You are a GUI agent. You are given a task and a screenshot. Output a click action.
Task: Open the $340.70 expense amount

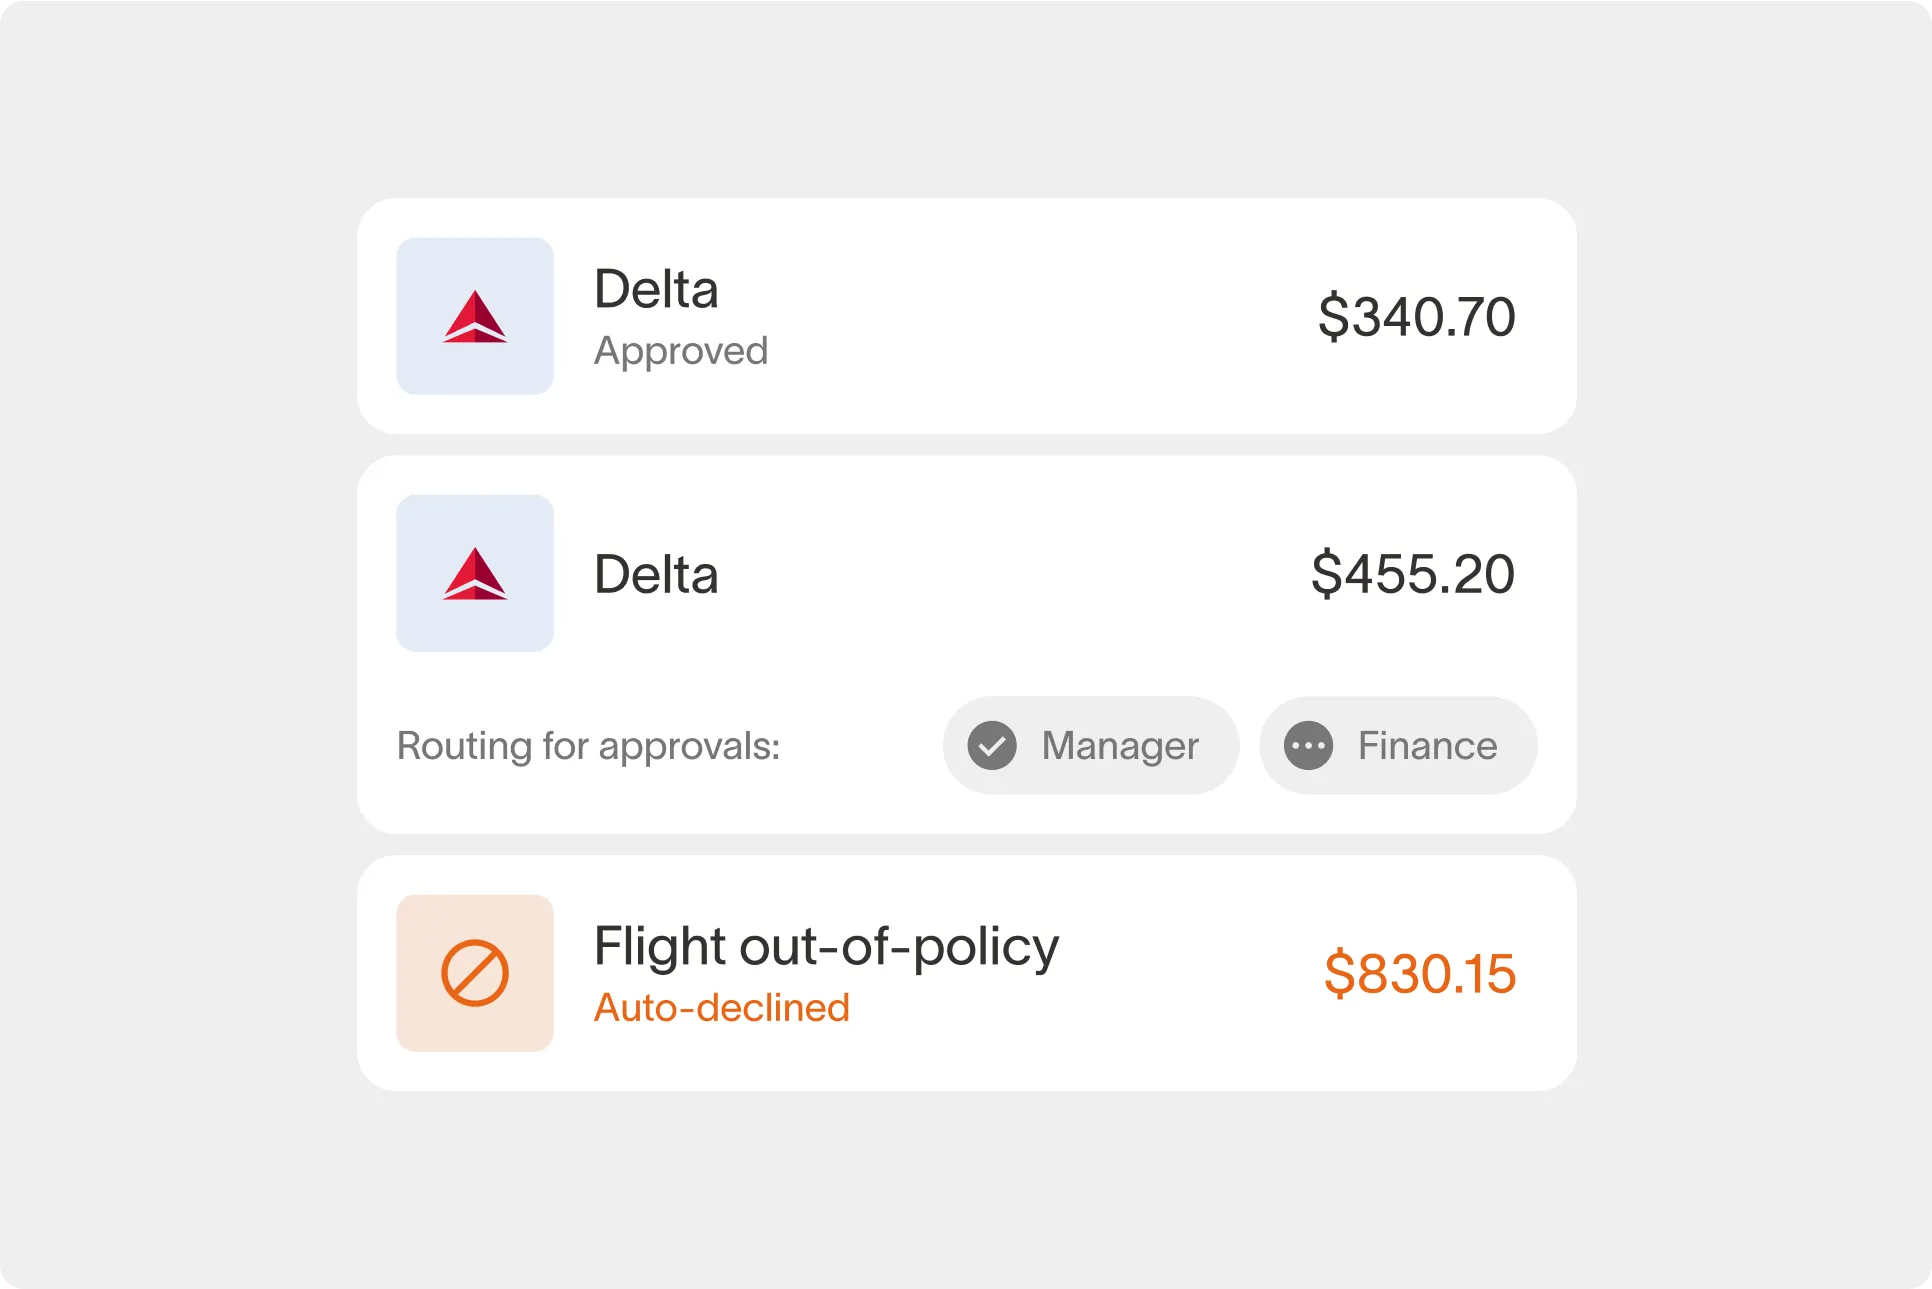click(x=1416, y=316)
